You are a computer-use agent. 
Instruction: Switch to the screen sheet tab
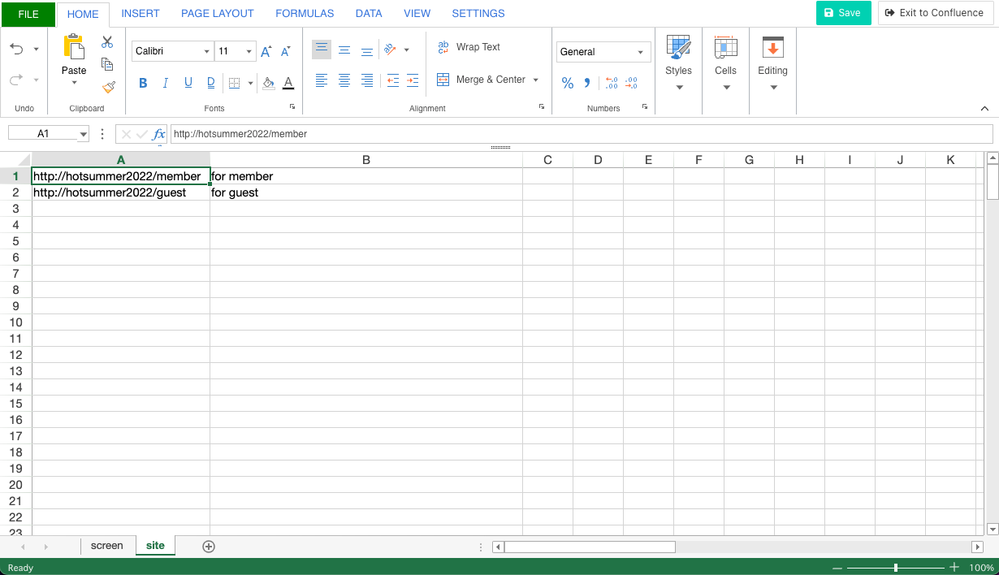click(107, 546)
